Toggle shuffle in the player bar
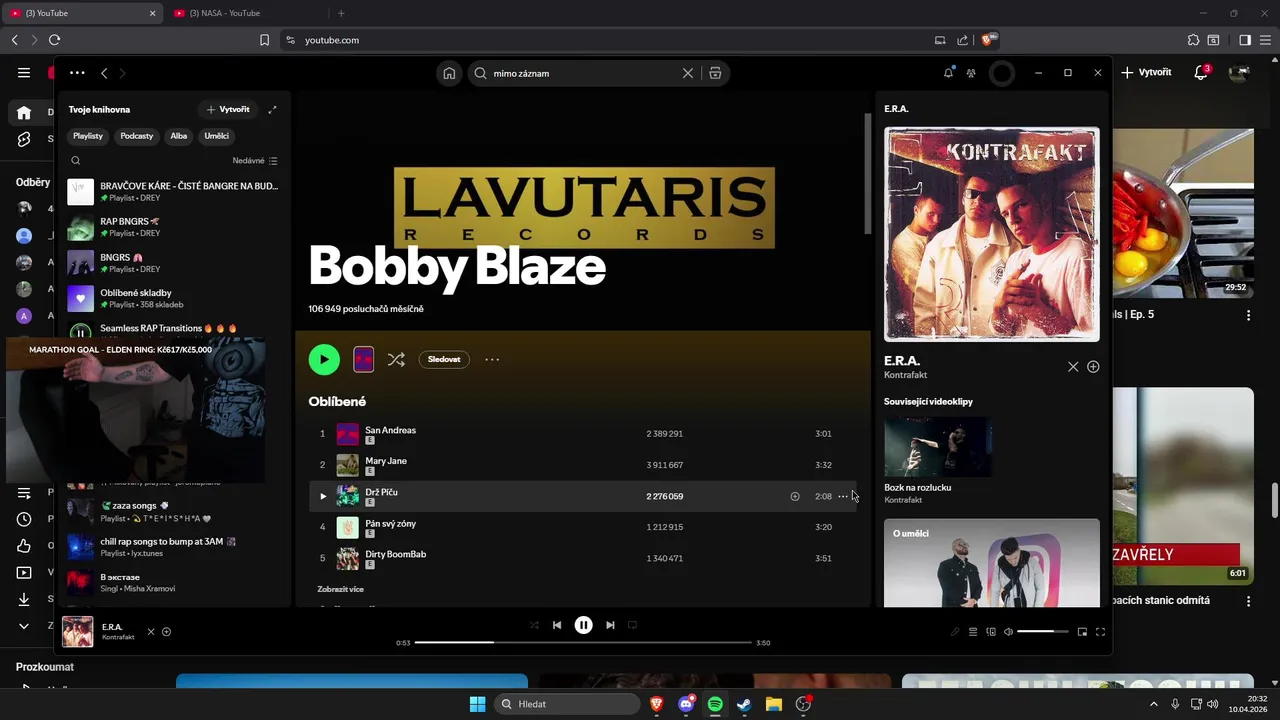The image size is (1280, 720). (x=533, y=625)
